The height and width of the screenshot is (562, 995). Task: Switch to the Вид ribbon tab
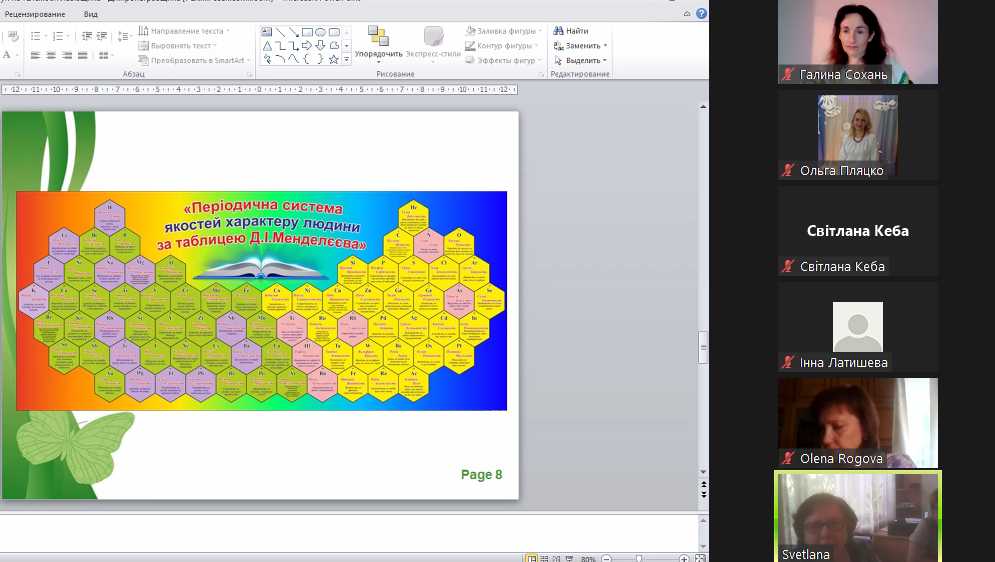click(x=91, y=14)
